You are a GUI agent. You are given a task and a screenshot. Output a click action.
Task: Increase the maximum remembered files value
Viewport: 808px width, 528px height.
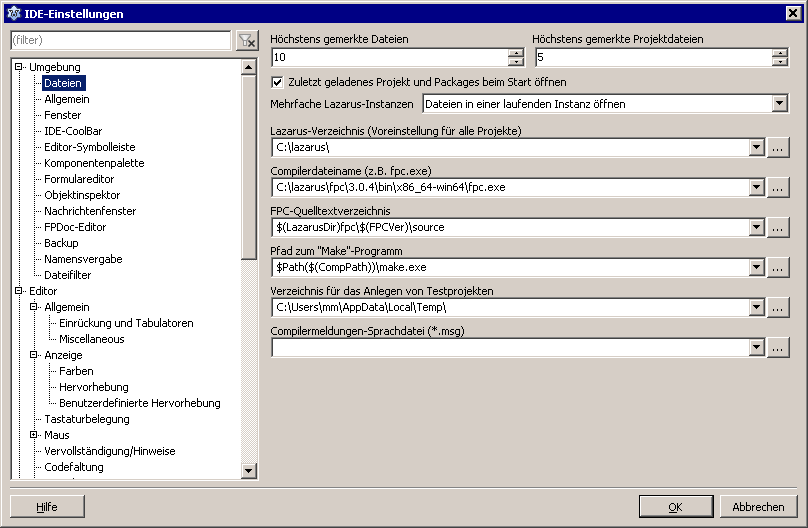(516, 53)
